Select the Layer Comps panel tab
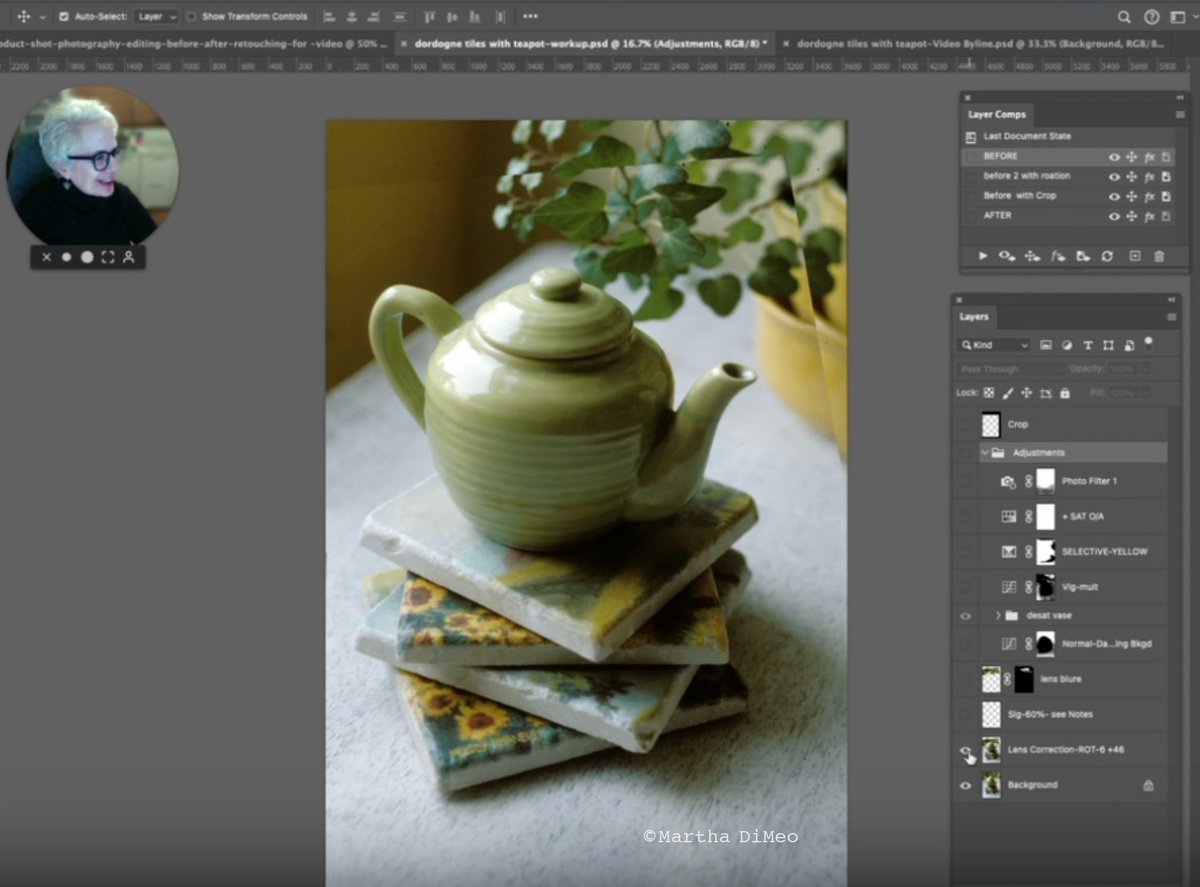 997,115
